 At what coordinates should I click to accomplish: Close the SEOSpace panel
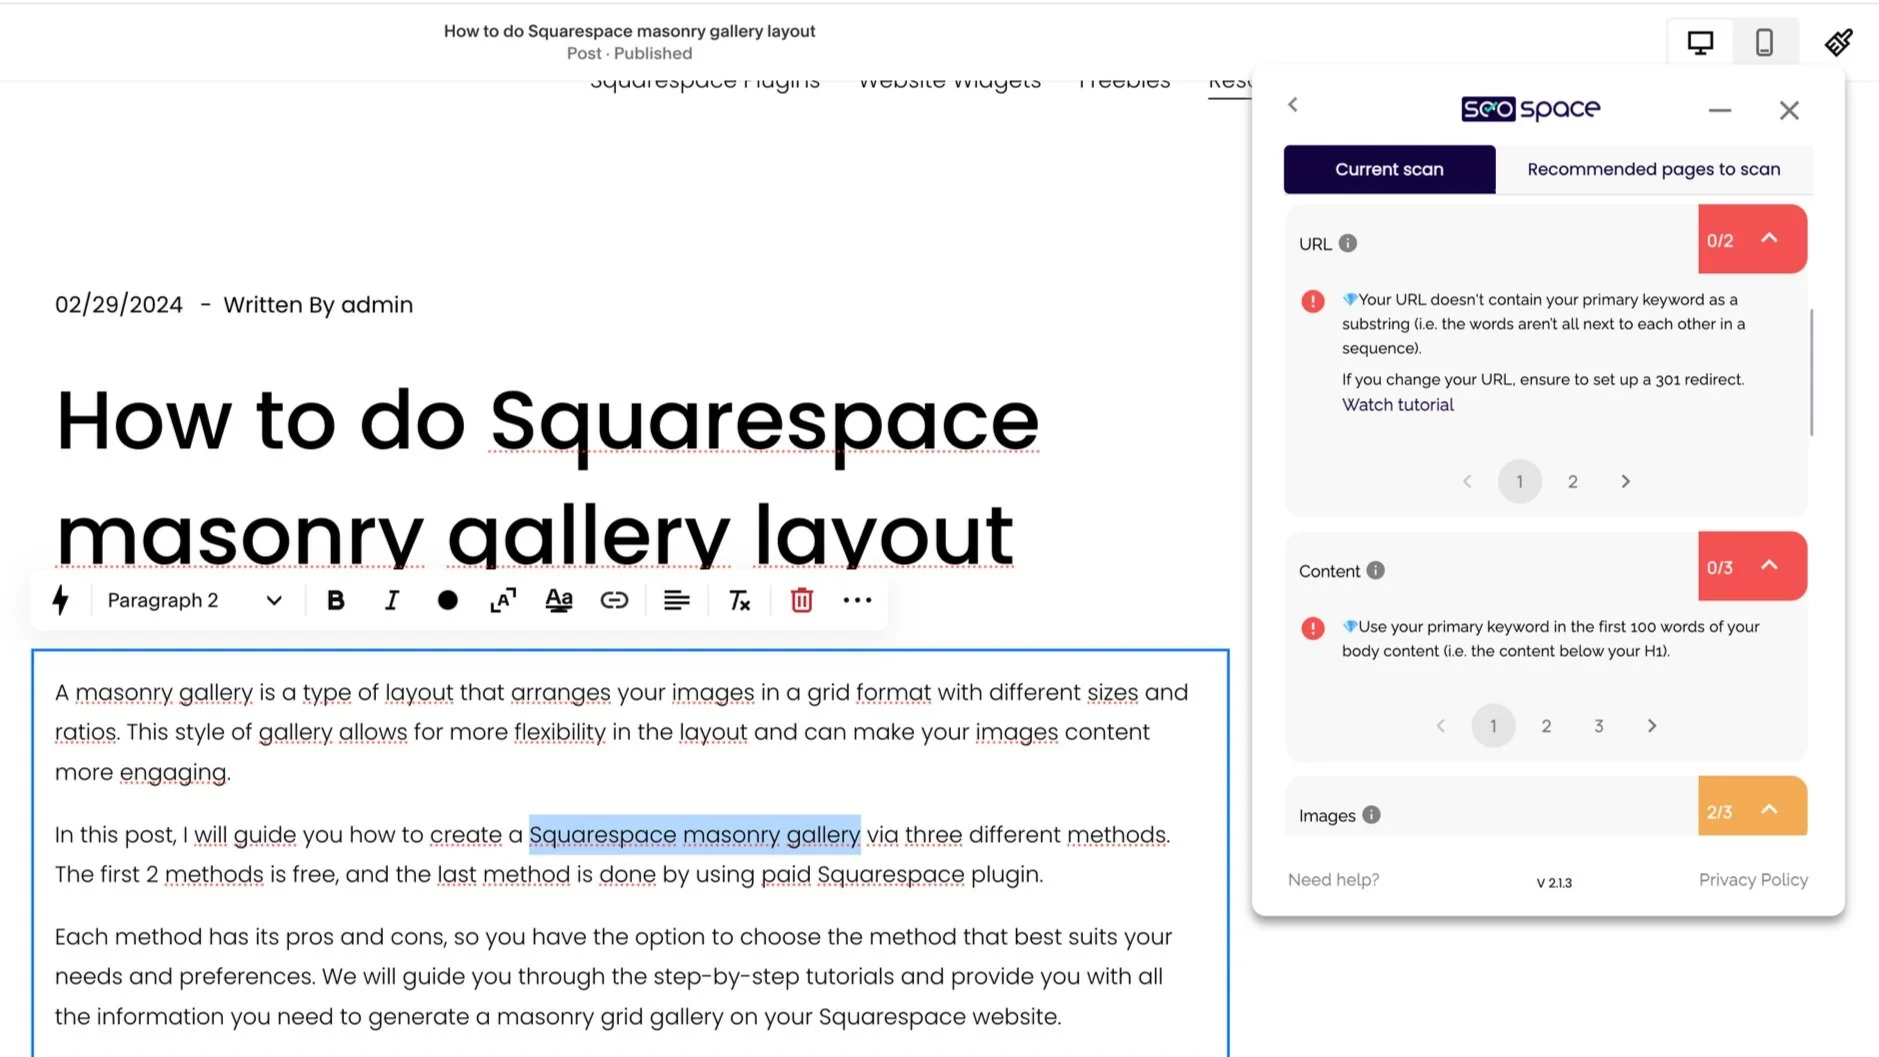[1789, 110]
